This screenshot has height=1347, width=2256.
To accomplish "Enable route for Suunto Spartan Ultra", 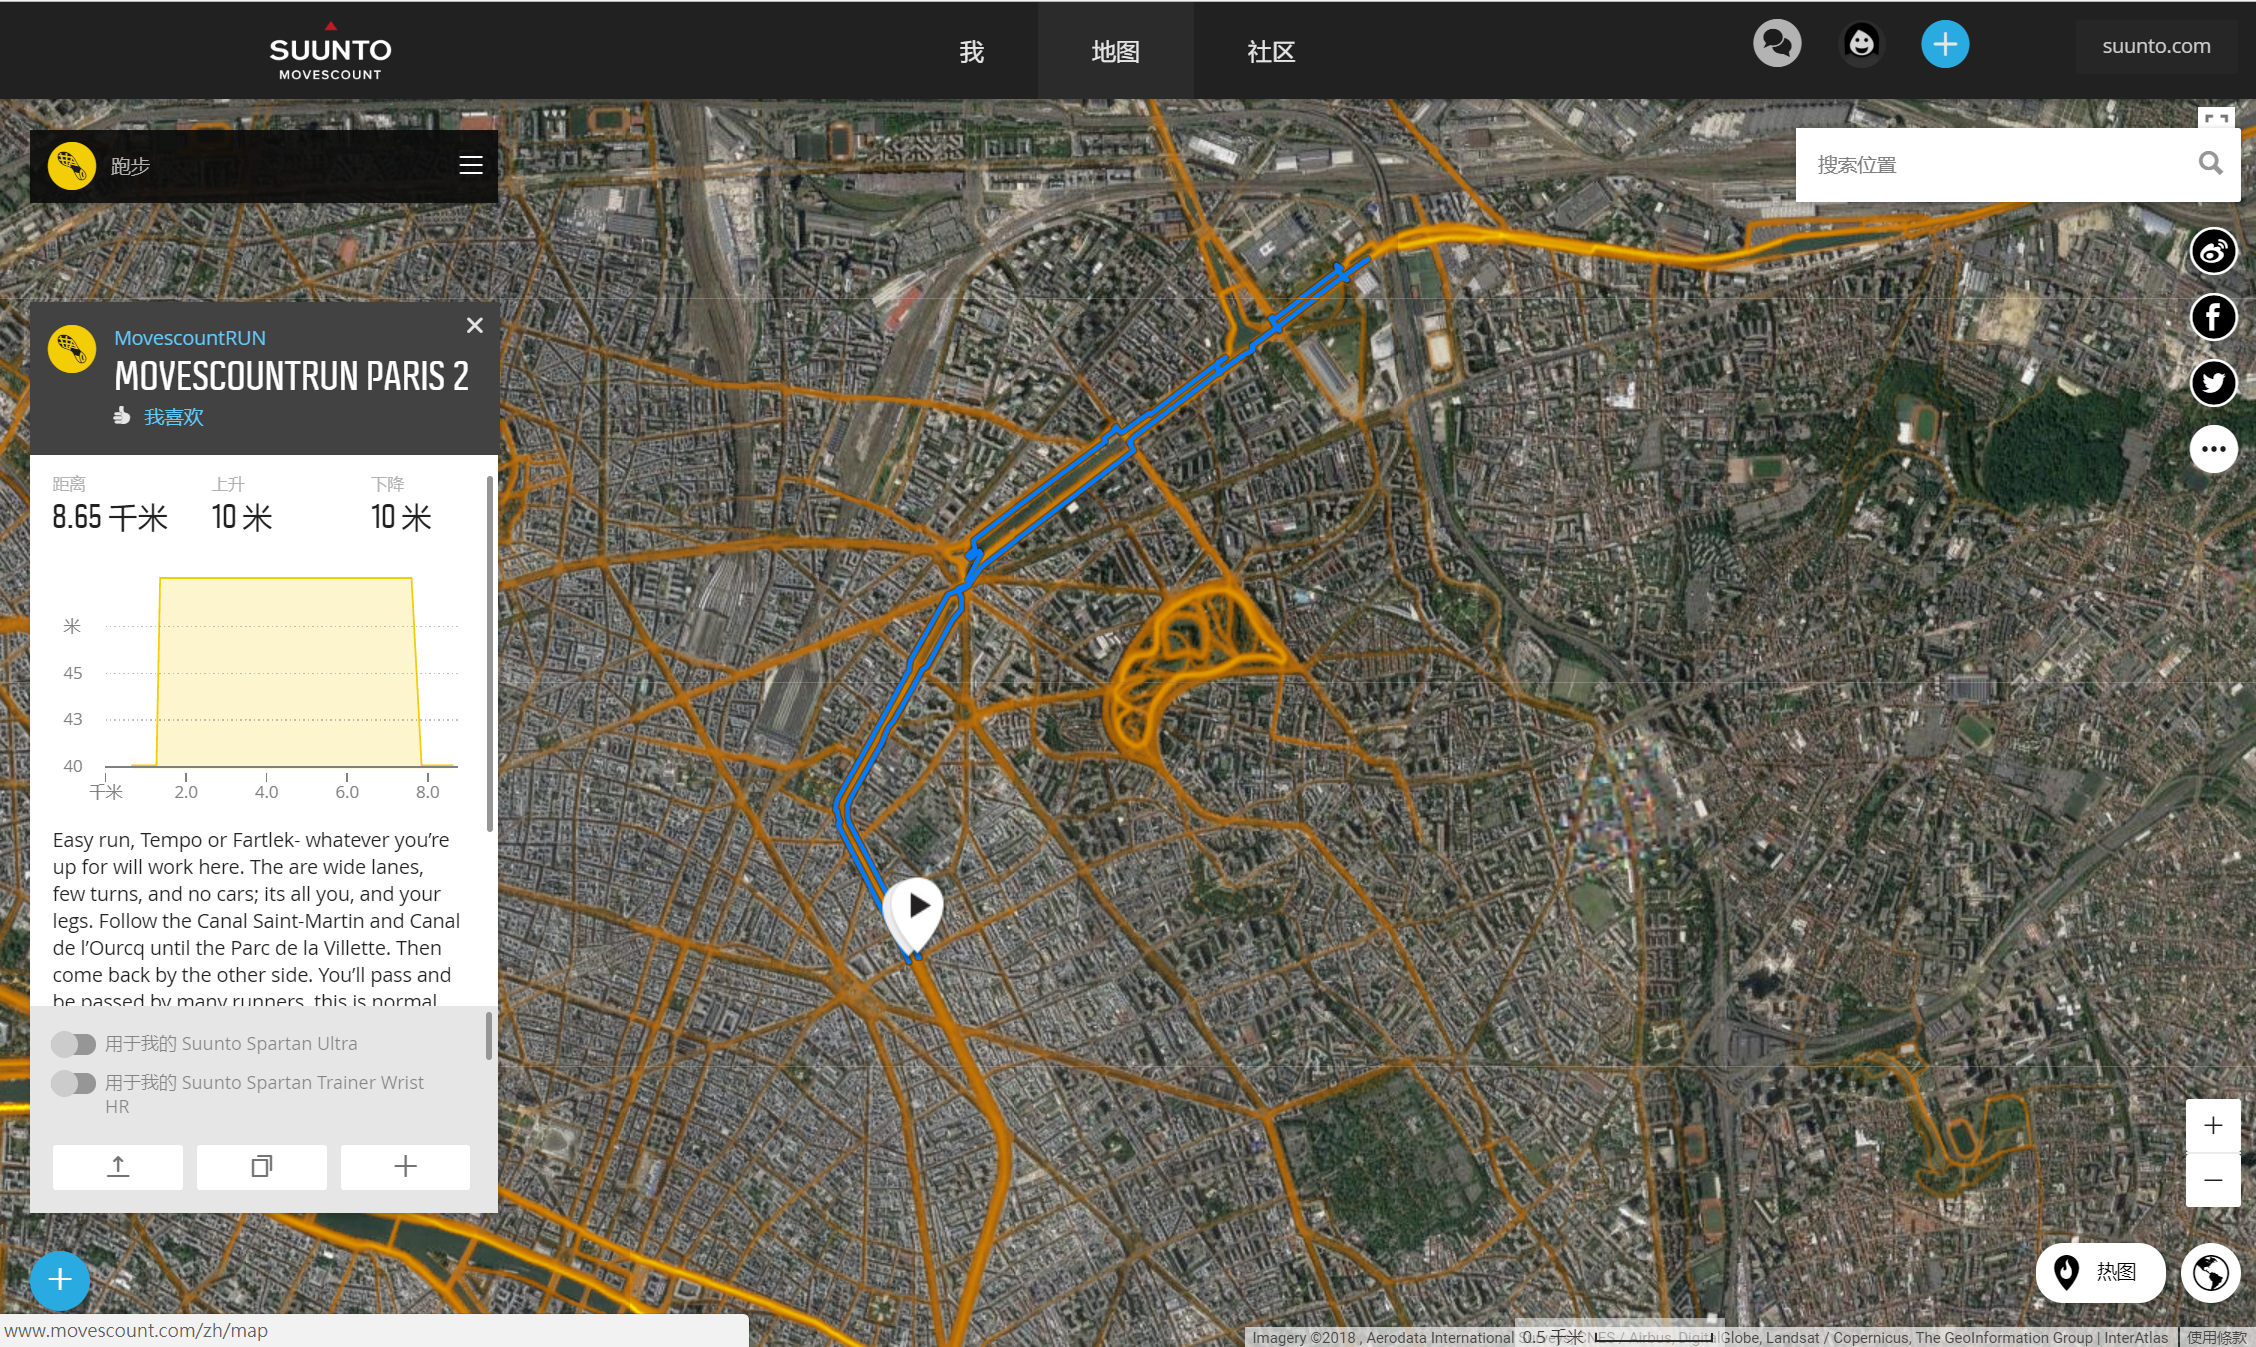I will [x=73, y=1044].
